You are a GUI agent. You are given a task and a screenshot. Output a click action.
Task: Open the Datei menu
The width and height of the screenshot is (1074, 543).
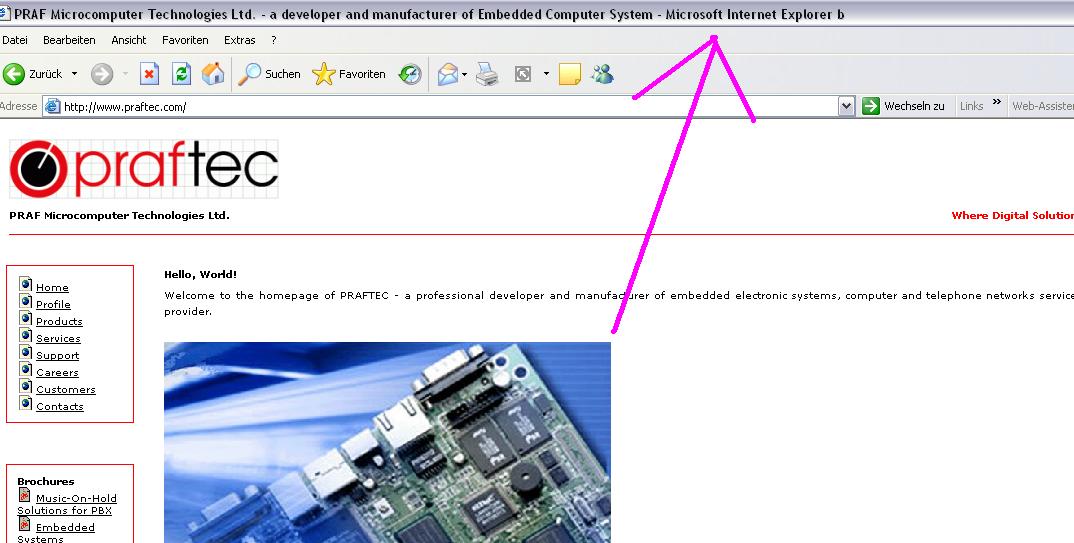point(15,40)
